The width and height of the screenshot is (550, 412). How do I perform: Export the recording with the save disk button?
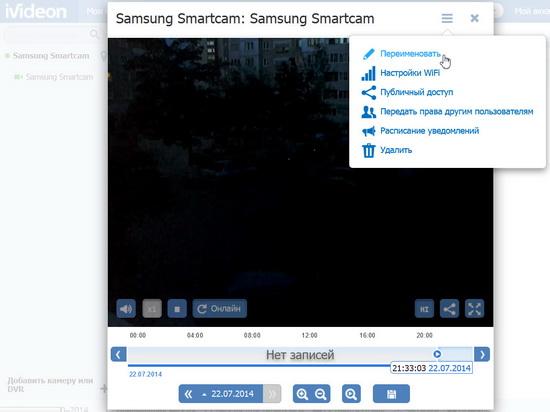pyautogui.click(x=391, y=394)
